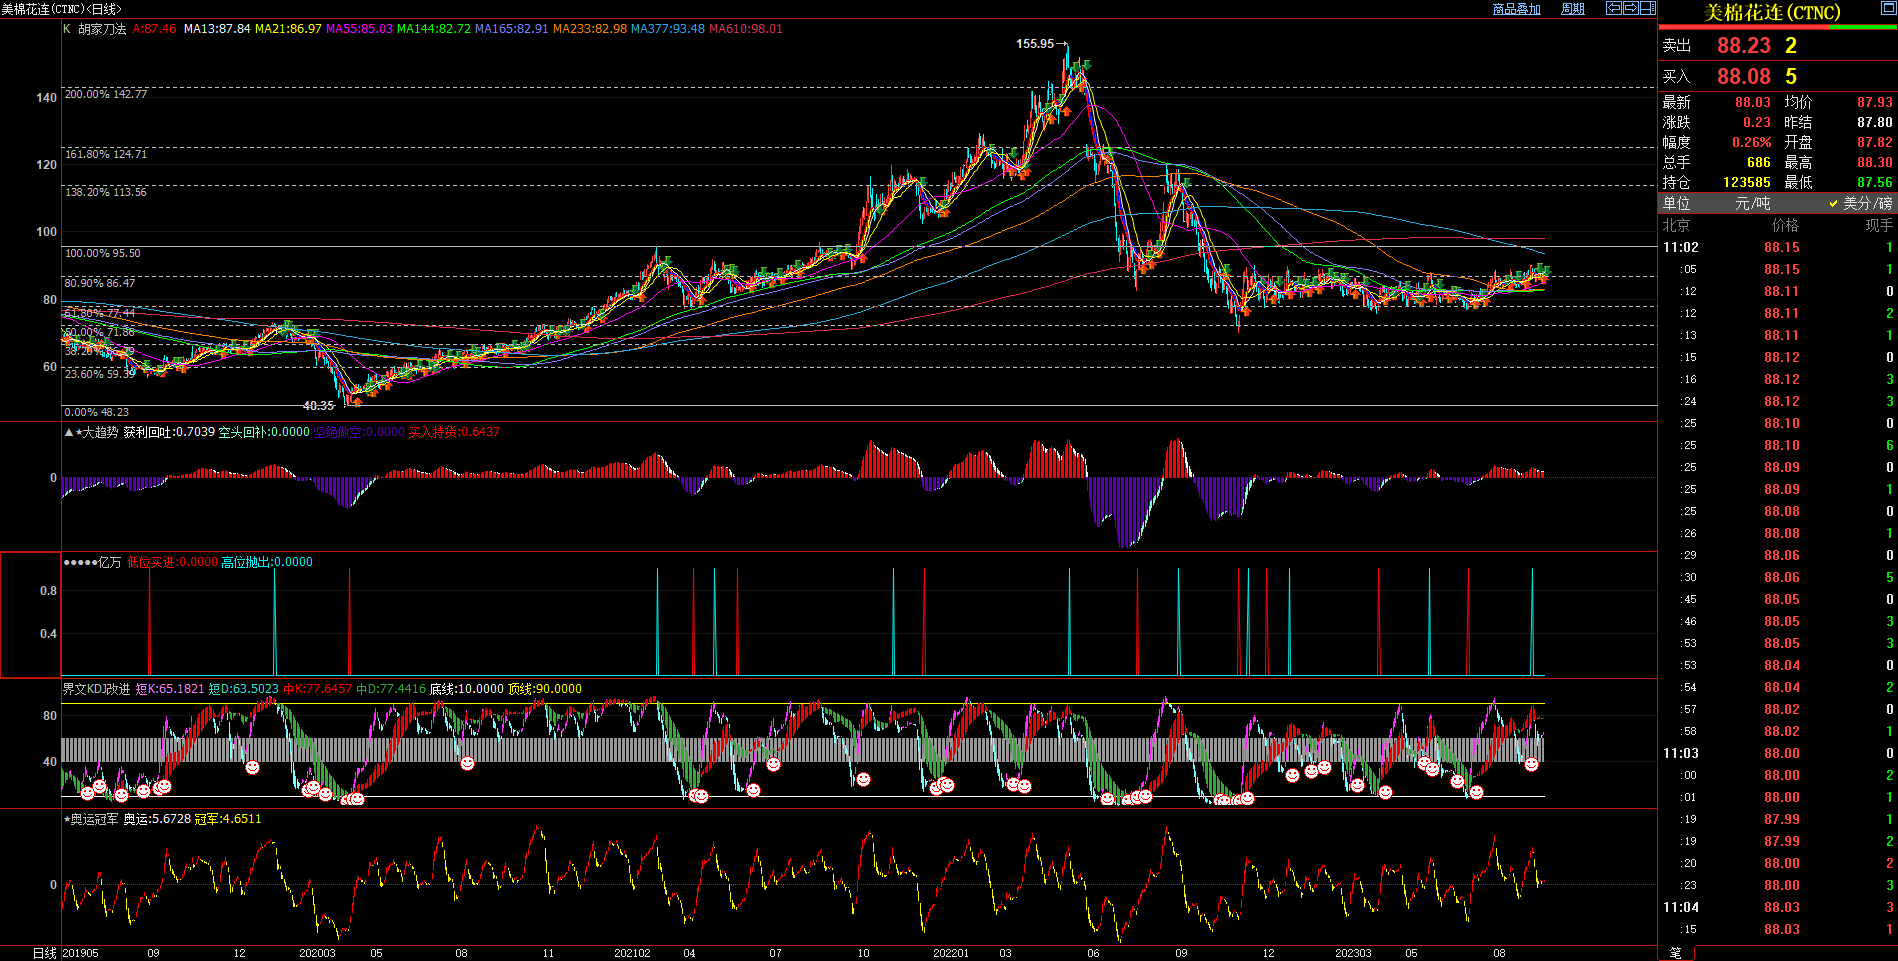Click the 155.95 peak price marker
Image resolution: width=1898 pixels, height=961 pixels.
tap(1035, 44)
